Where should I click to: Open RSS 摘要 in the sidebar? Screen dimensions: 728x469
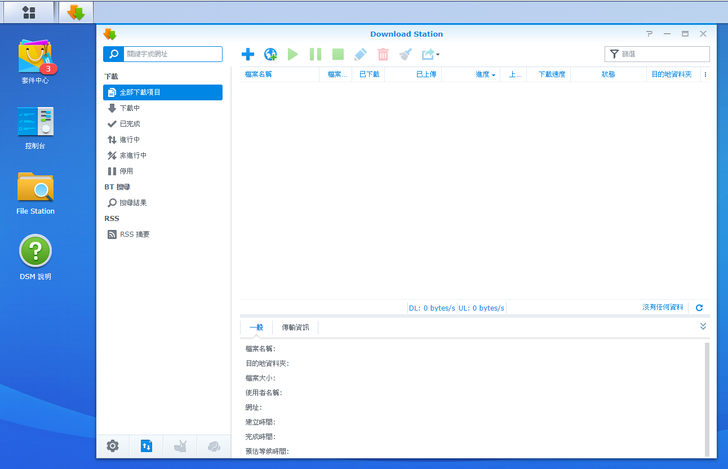click(x=135, y=234)
